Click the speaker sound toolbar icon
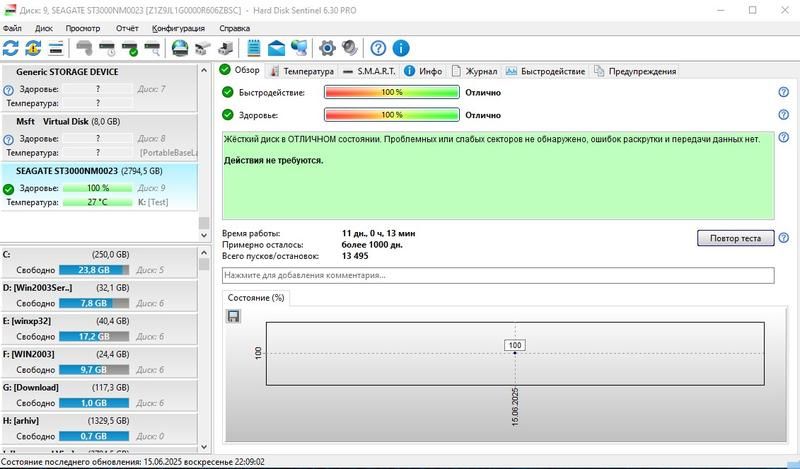Screen dimensions: 800x469 (x=350, y=48)
